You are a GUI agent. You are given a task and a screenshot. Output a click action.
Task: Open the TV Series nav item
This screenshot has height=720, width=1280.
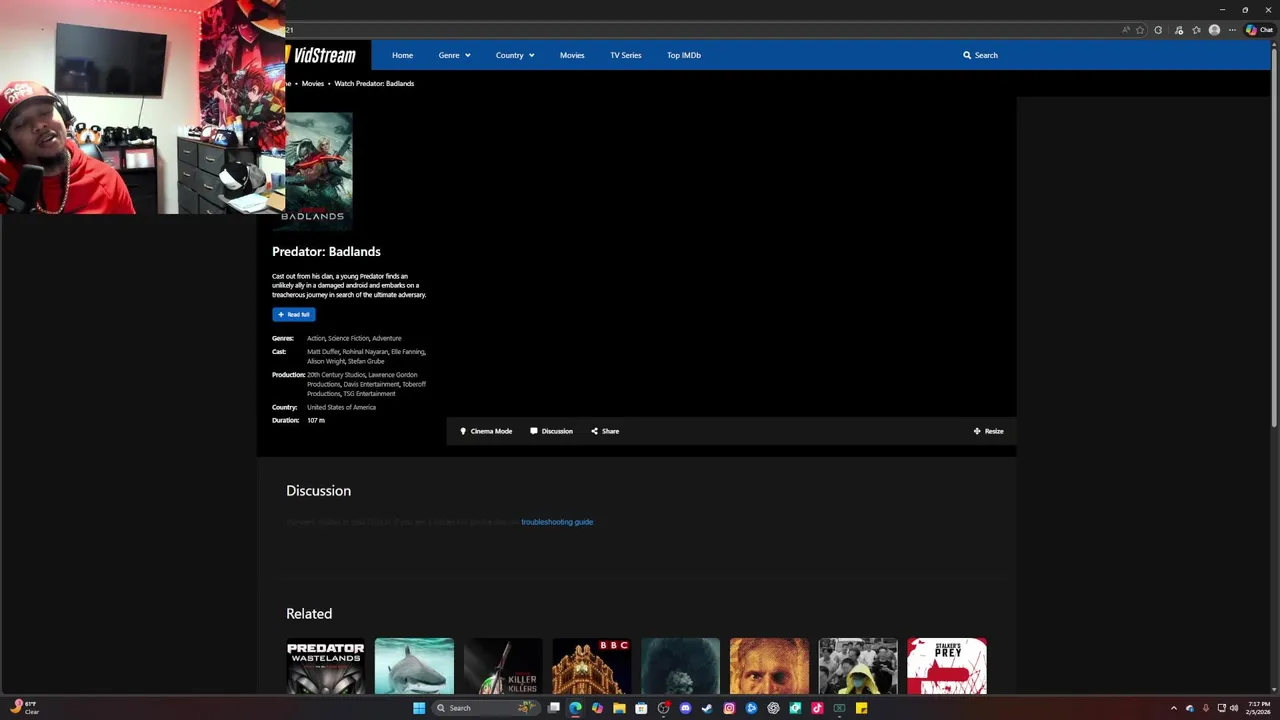(626, 55)
